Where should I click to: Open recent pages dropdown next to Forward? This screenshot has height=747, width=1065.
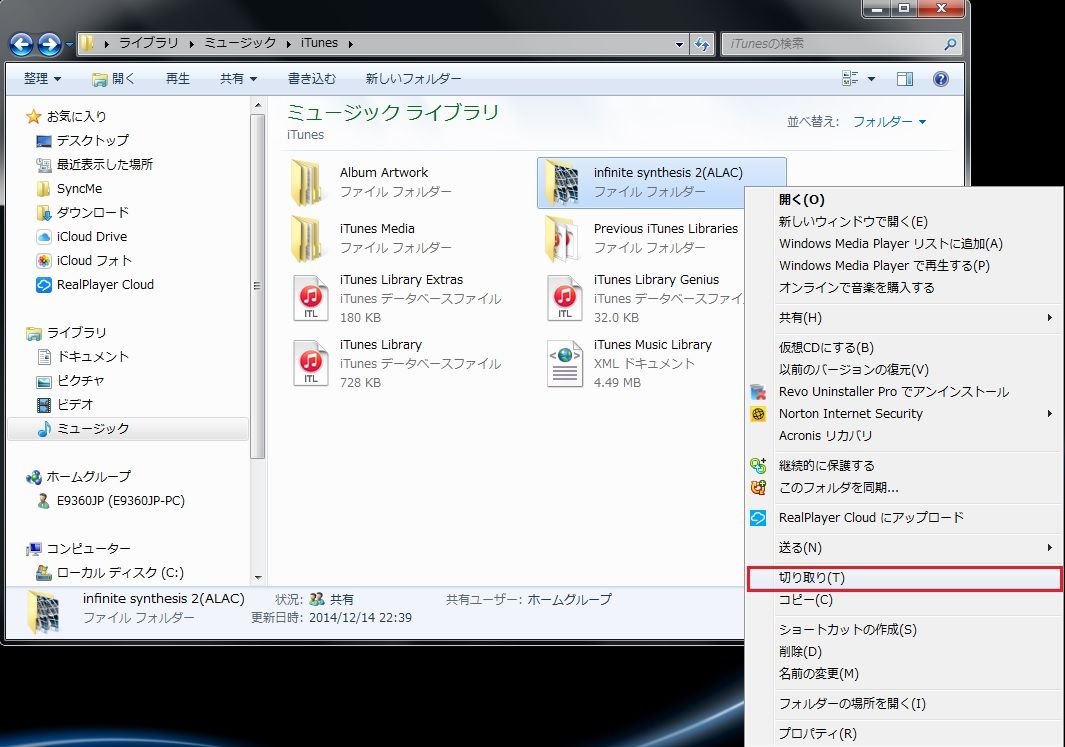pyautogui.click(x=69, y=44)
